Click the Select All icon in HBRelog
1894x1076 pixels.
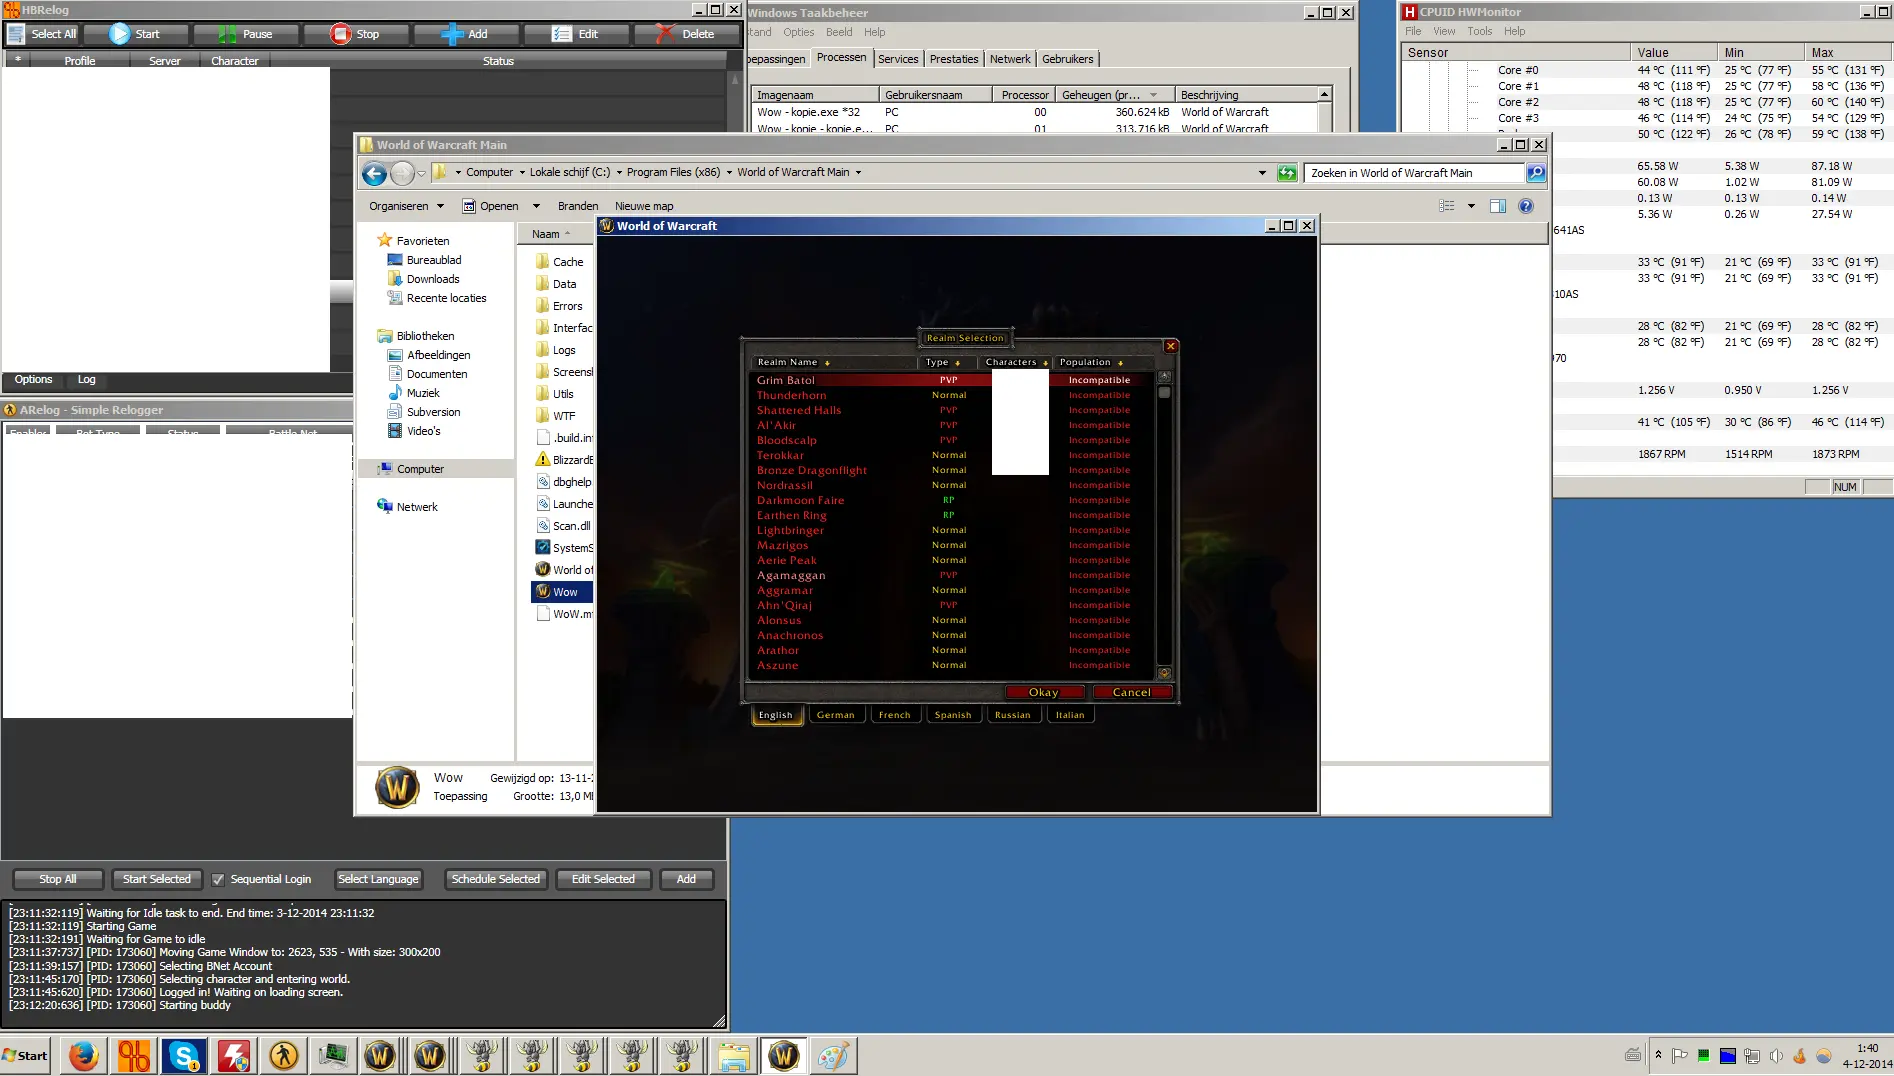click(16, 34)
